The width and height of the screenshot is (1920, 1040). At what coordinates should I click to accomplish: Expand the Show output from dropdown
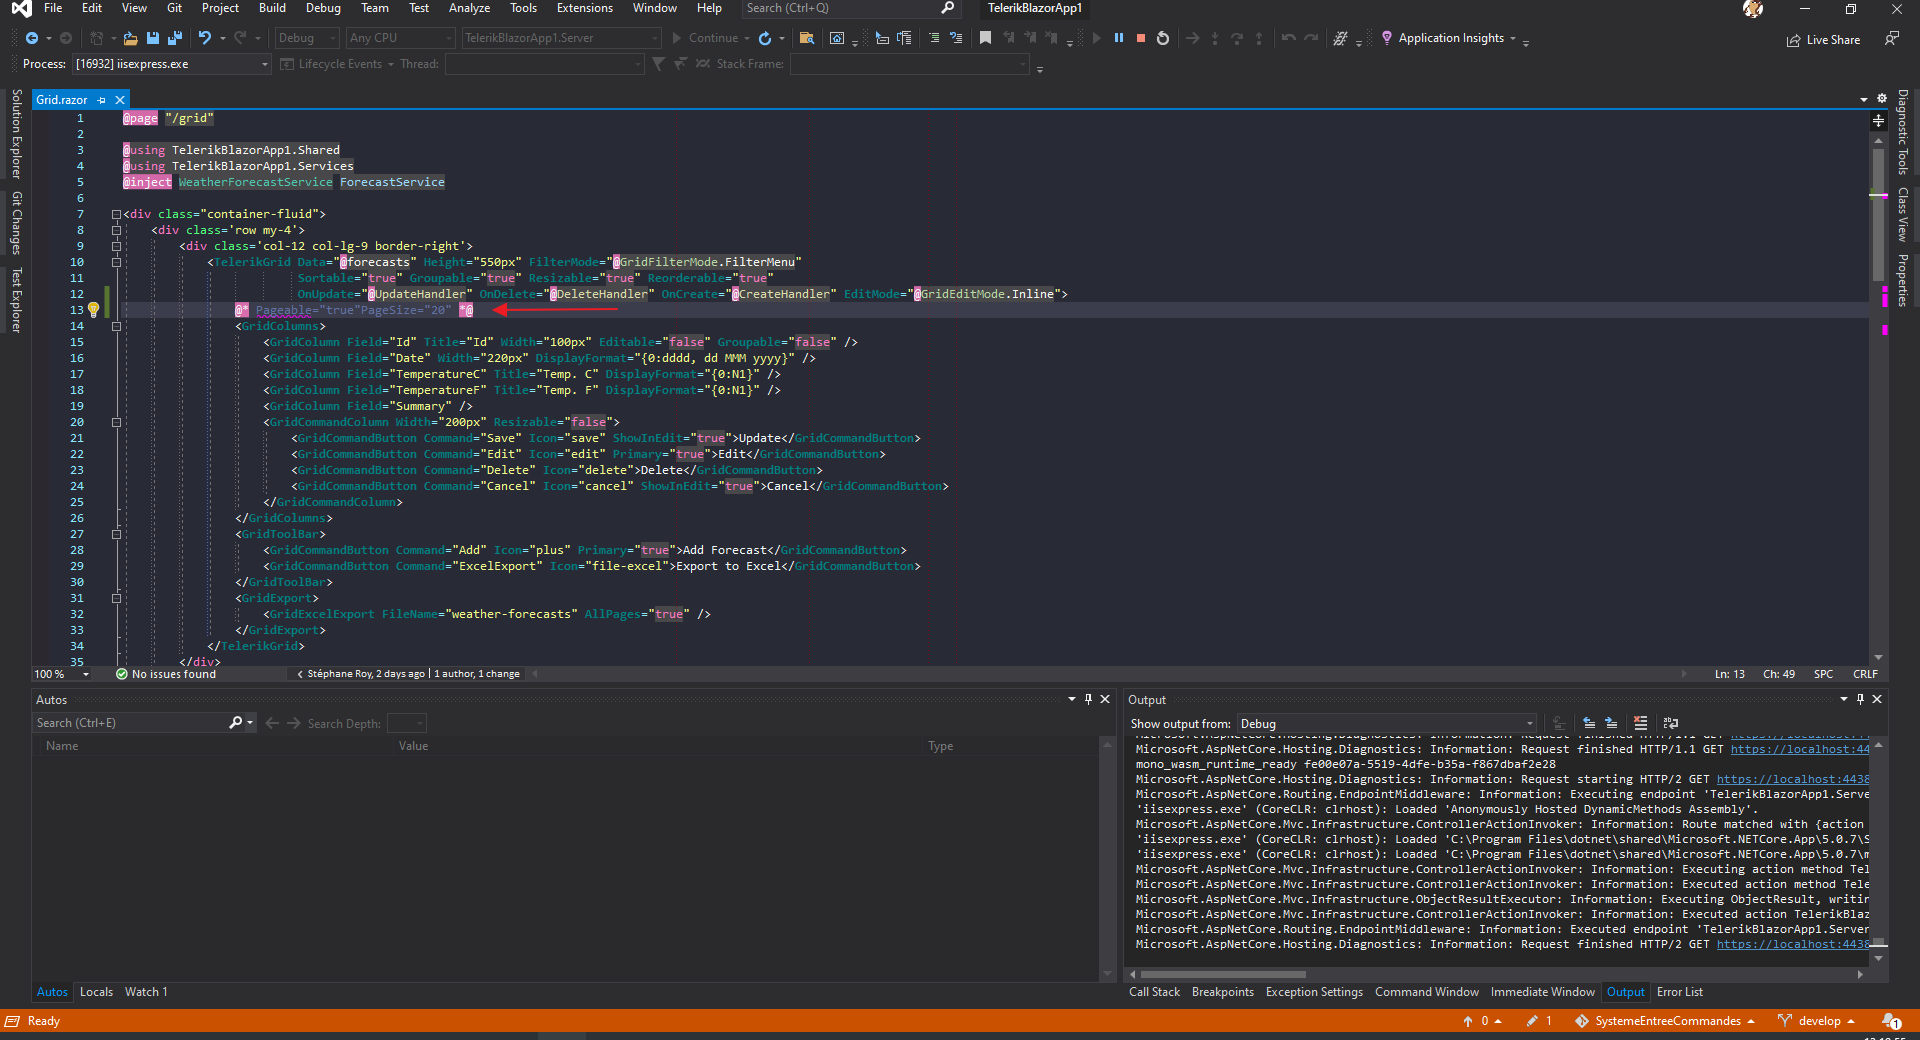pos(1386,723)
